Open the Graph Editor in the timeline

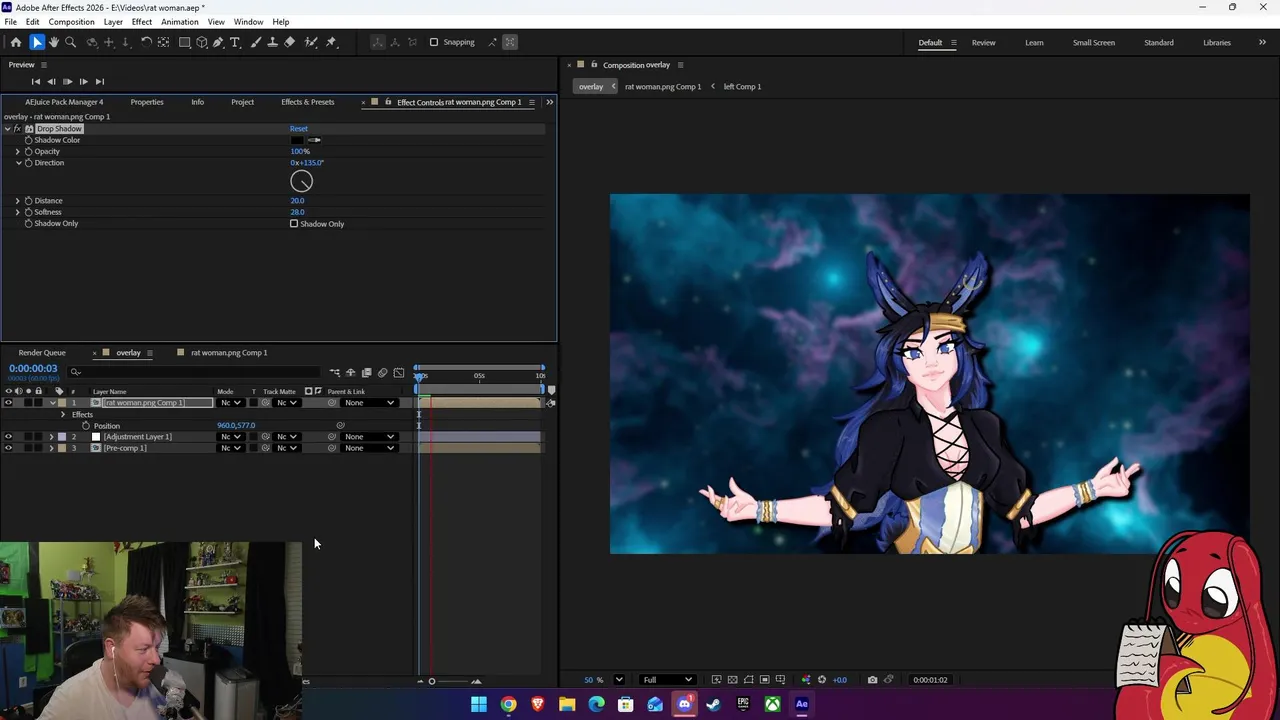399,373
